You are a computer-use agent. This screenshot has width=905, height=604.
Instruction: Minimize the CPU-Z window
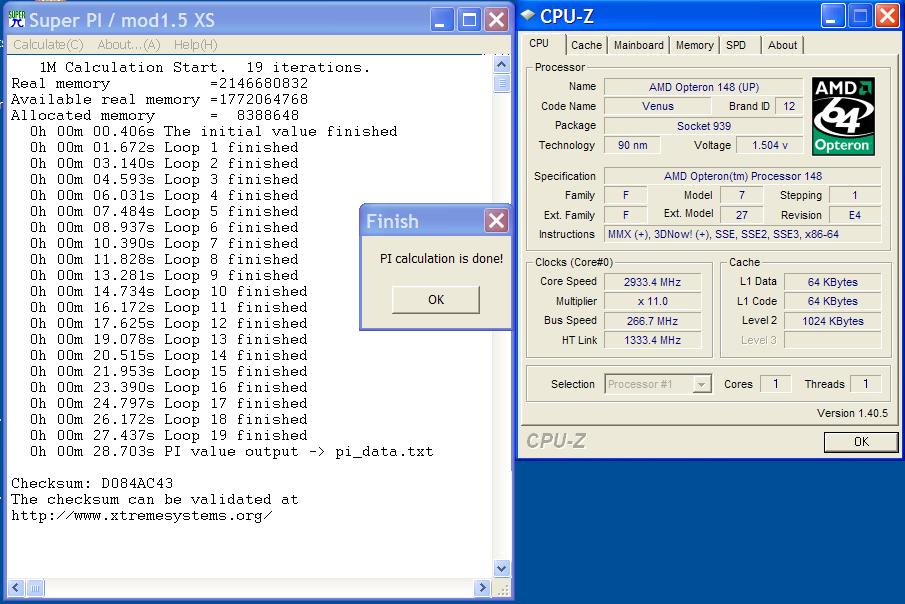coord(833,16)
